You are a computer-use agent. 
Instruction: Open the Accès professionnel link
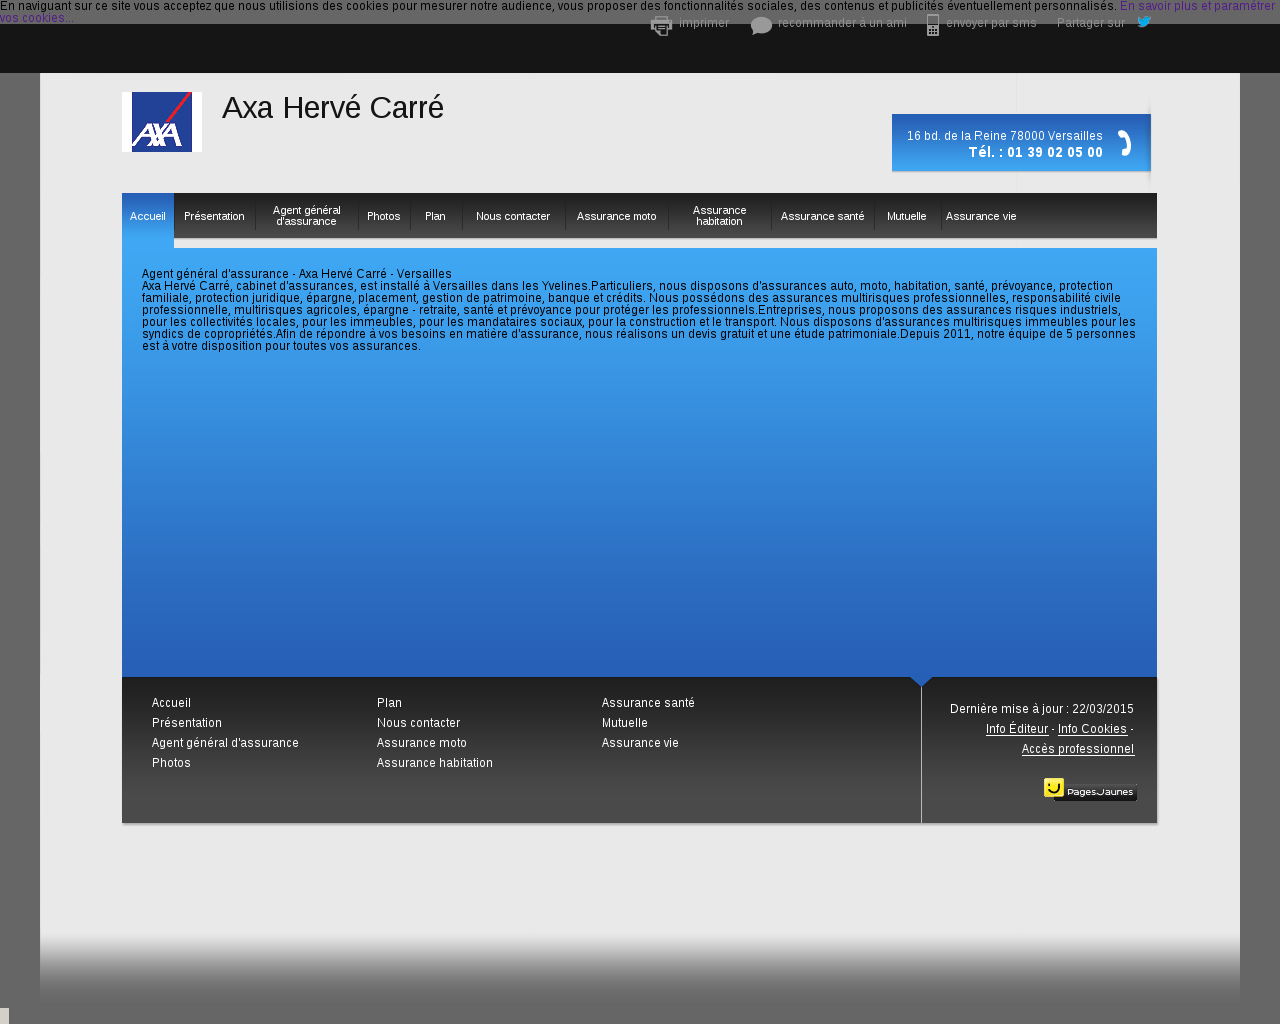1078,749
